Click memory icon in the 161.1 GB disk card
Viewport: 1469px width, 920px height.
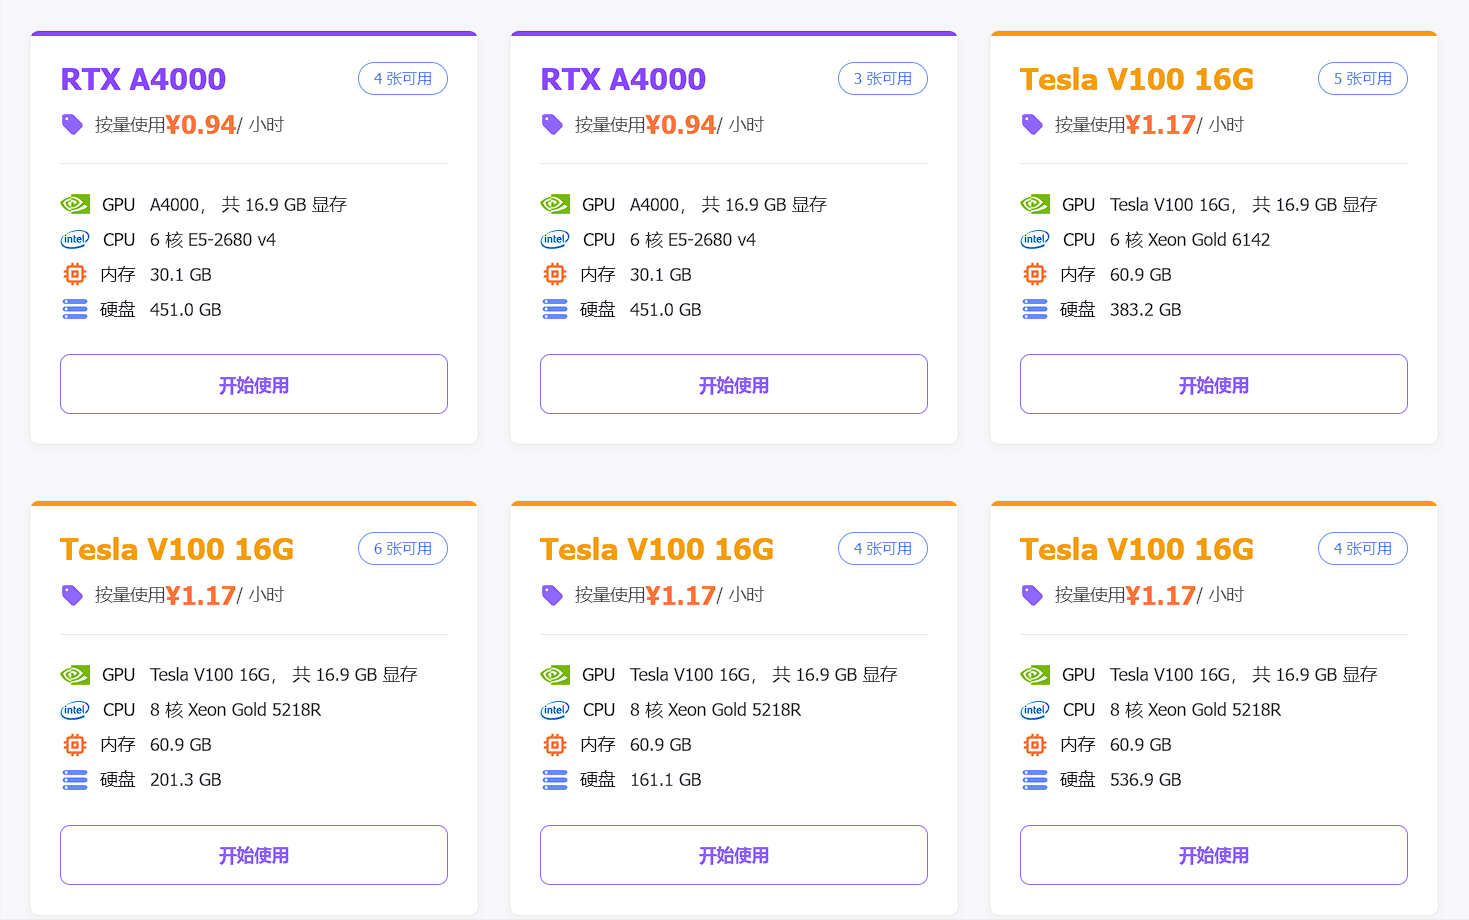pyautogui.click(x=555, y=744)
